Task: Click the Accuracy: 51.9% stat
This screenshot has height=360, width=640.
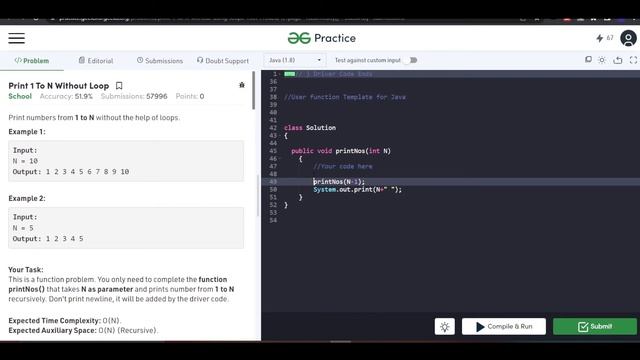Action: click(x=66, y=96)
